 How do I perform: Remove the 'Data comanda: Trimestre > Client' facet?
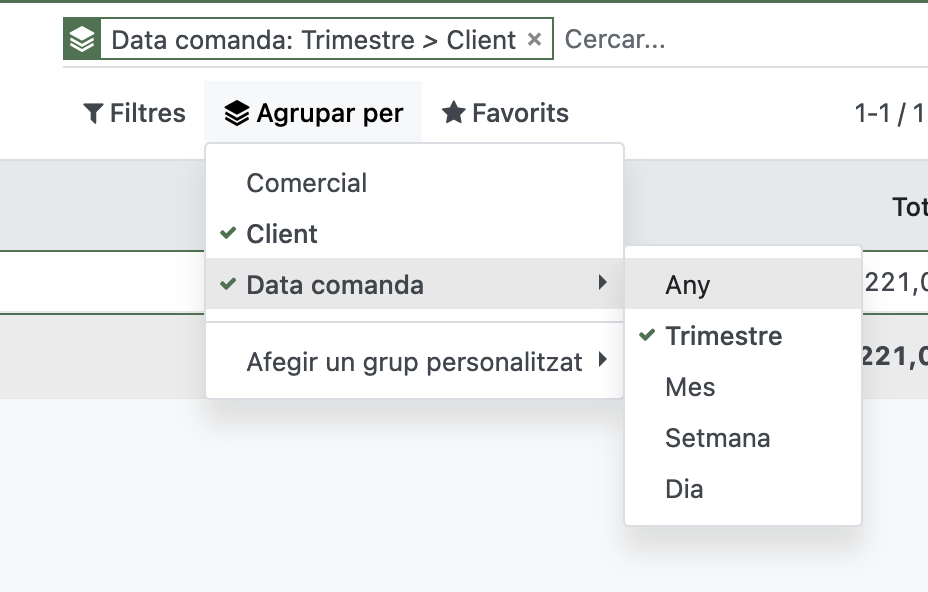pos(534,40)
